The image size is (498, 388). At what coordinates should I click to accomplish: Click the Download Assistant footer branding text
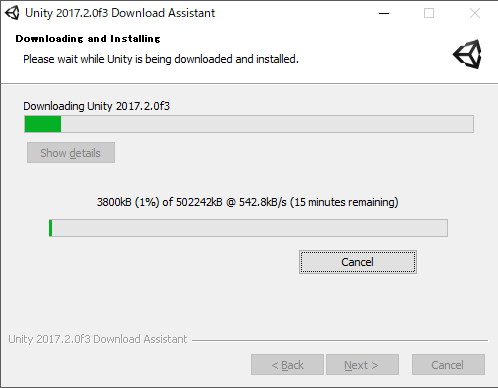tap(98, 339)
